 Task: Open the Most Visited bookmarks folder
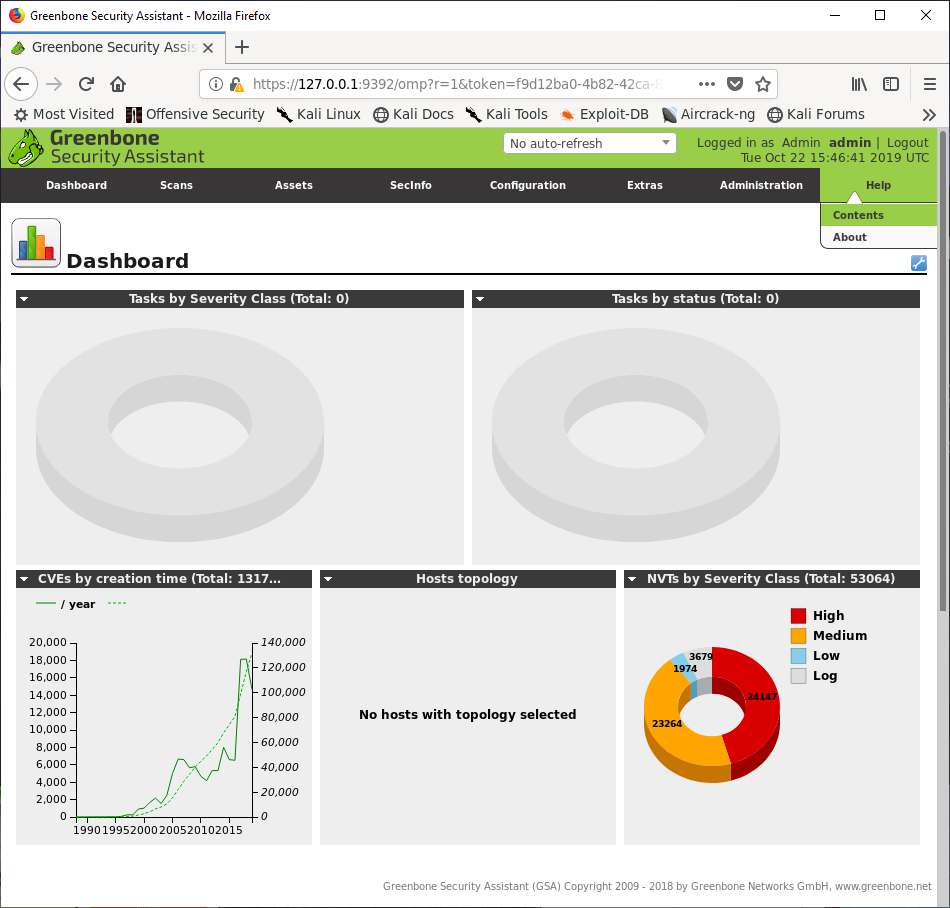click(x=64, y=114)
